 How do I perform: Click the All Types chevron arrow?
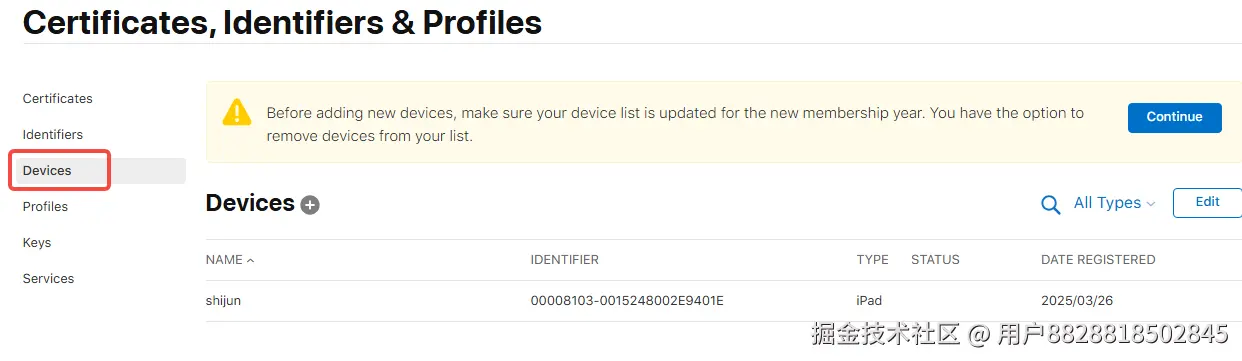click(1150, 204)
